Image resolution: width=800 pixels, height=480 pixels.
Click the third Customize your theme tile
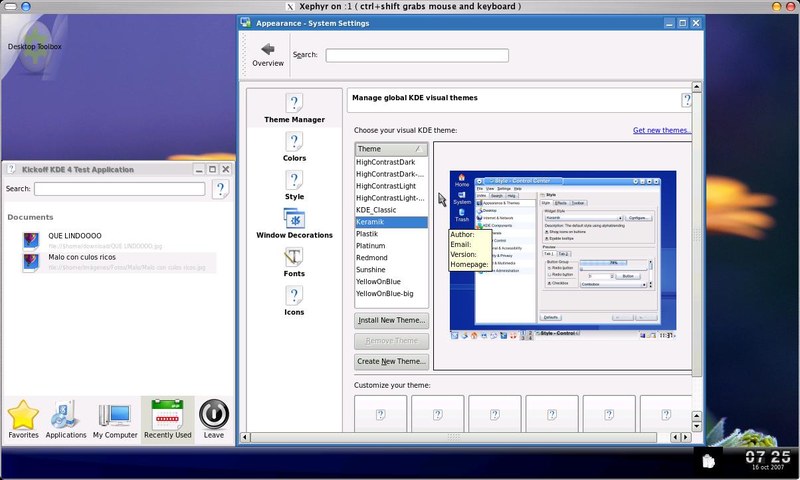click(495, 414)
